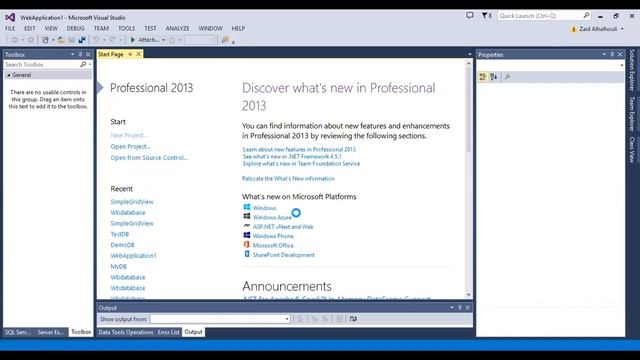Viewport: 640px width, 360px height.
Task: Collapse the General group in Toolbox
Action: click(x=8, y=75)
